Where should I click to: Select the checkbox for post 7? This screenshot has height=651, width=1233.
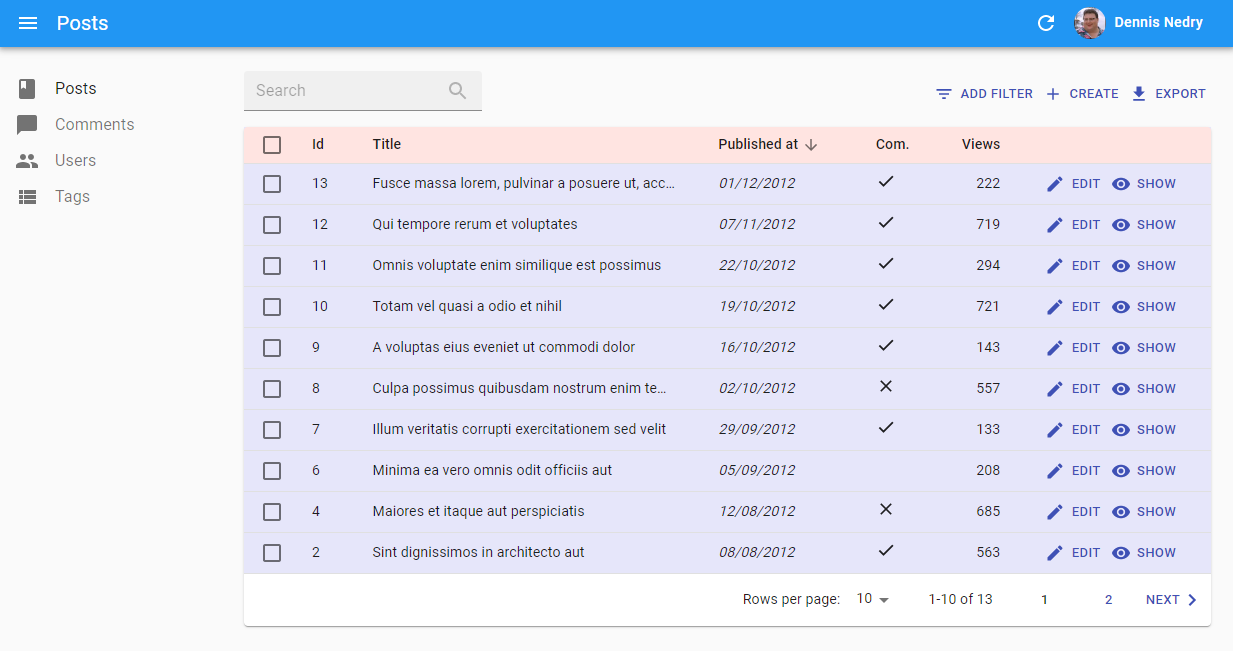tap(272, 430)
